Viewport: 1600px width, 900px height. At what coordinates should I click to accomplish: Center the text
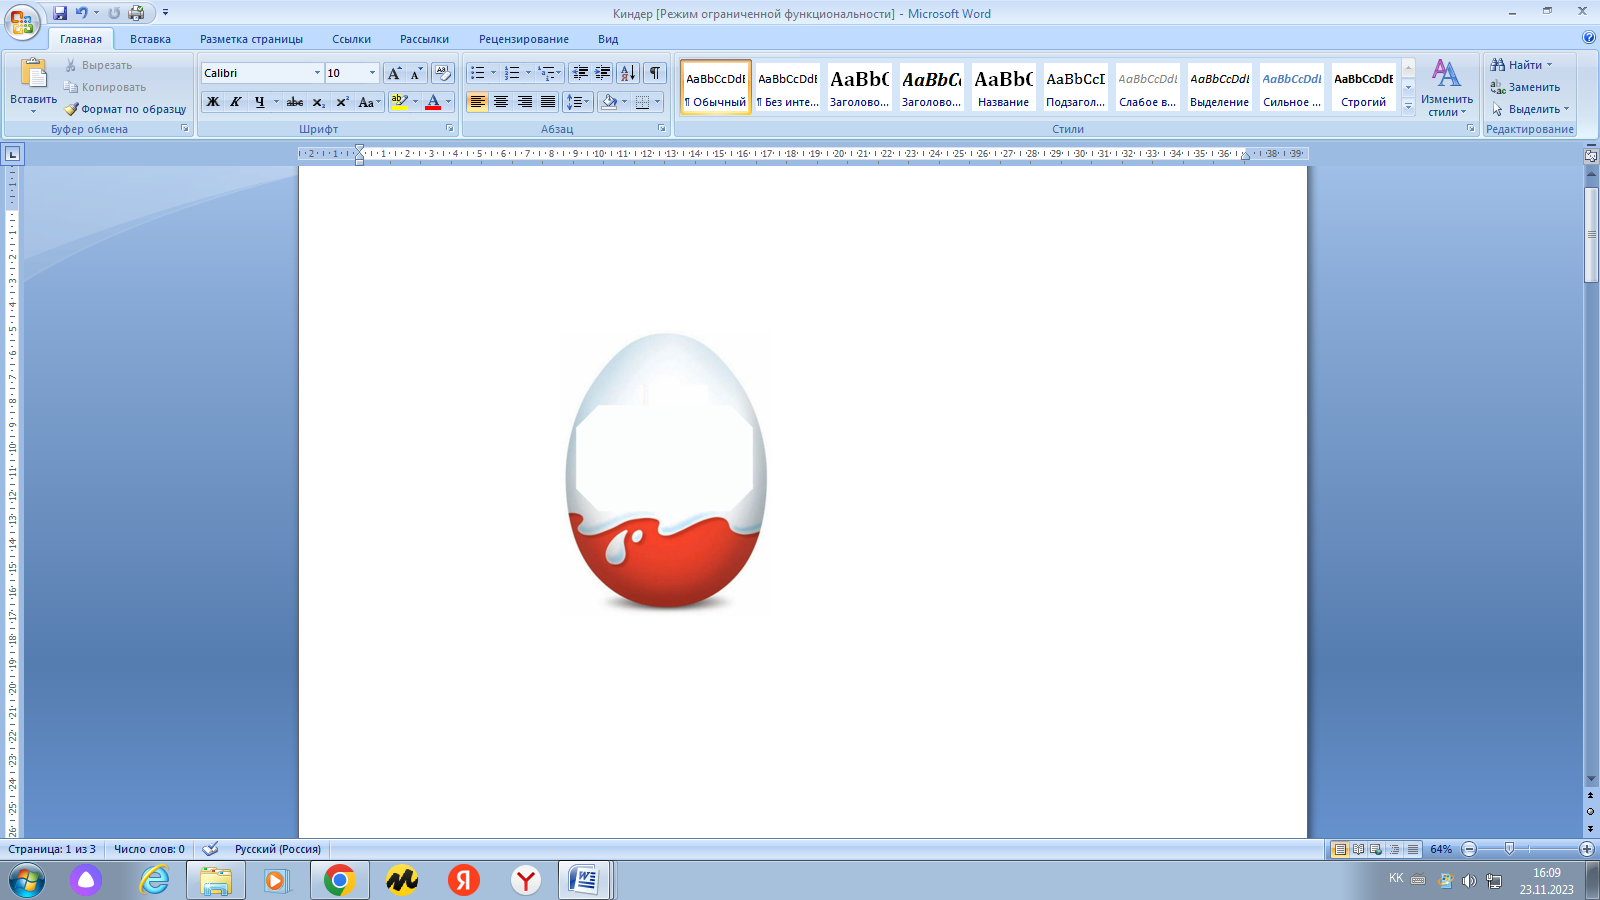tap(501, 102)
